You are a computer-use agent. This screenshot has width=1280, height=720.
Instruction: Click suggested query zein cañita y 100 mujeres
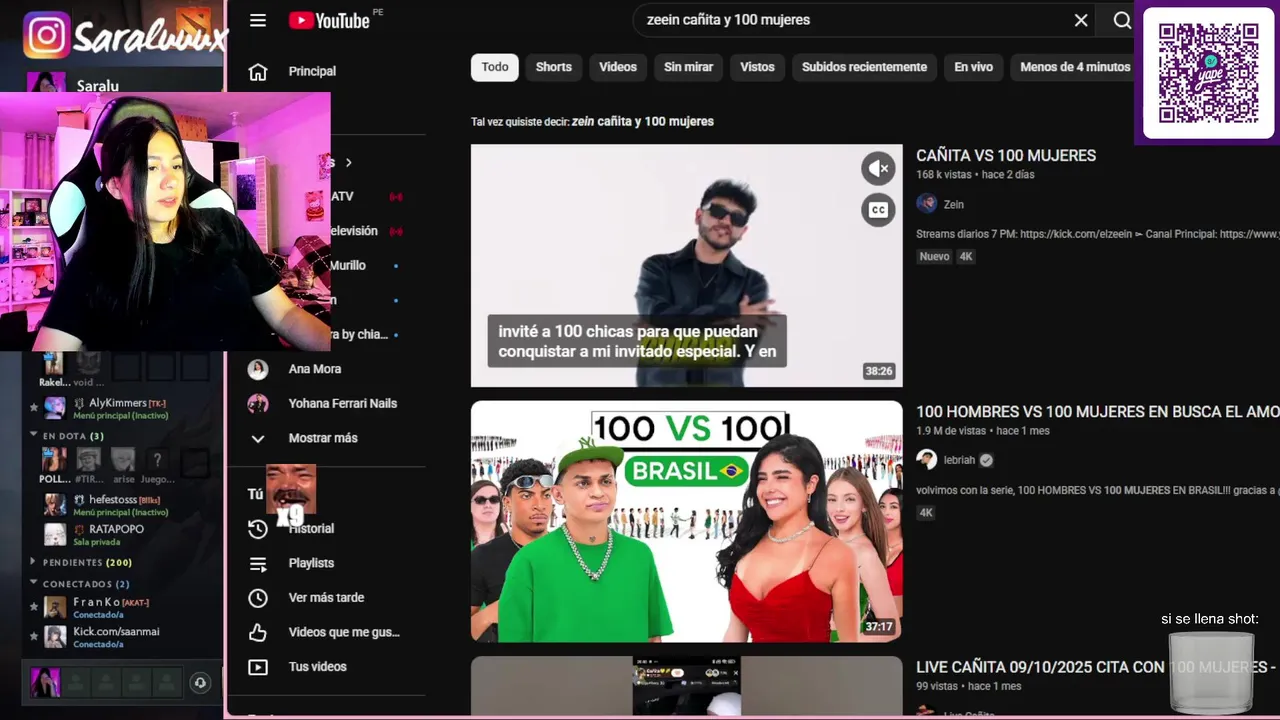[x=643, y=121]
